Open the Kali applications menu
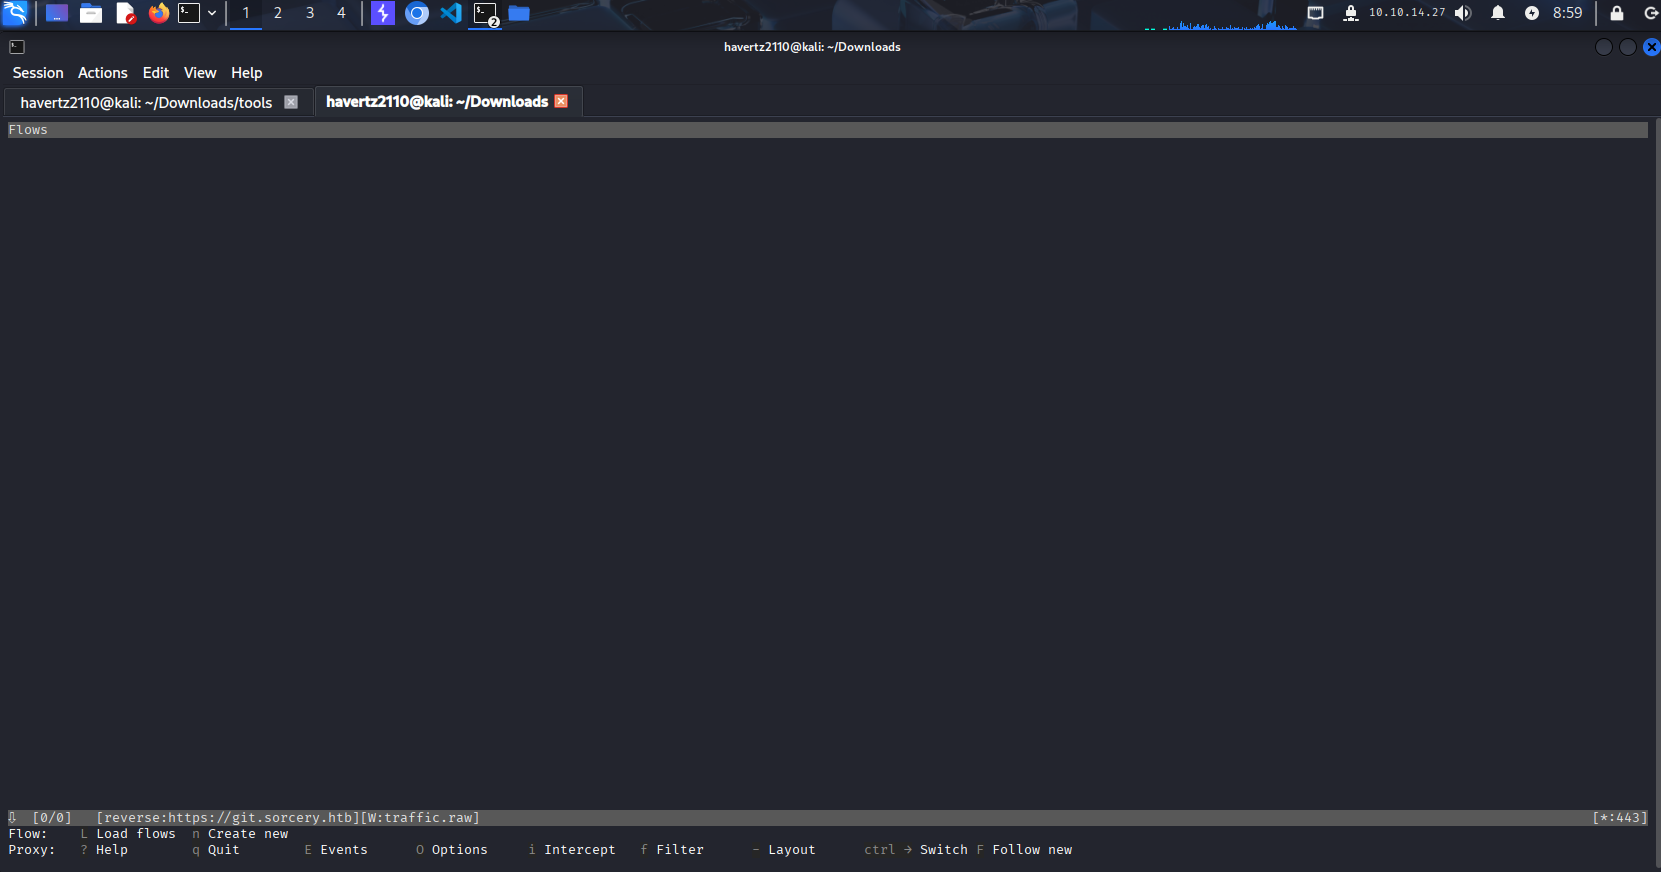1661x872 pixels. tap(15, 13)
